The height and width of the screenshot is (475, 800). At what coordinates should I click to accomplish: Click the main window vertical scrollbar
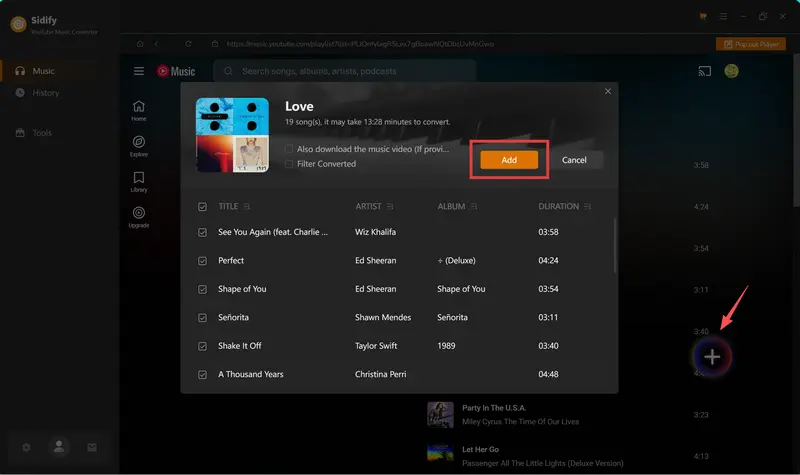[796, 130]
